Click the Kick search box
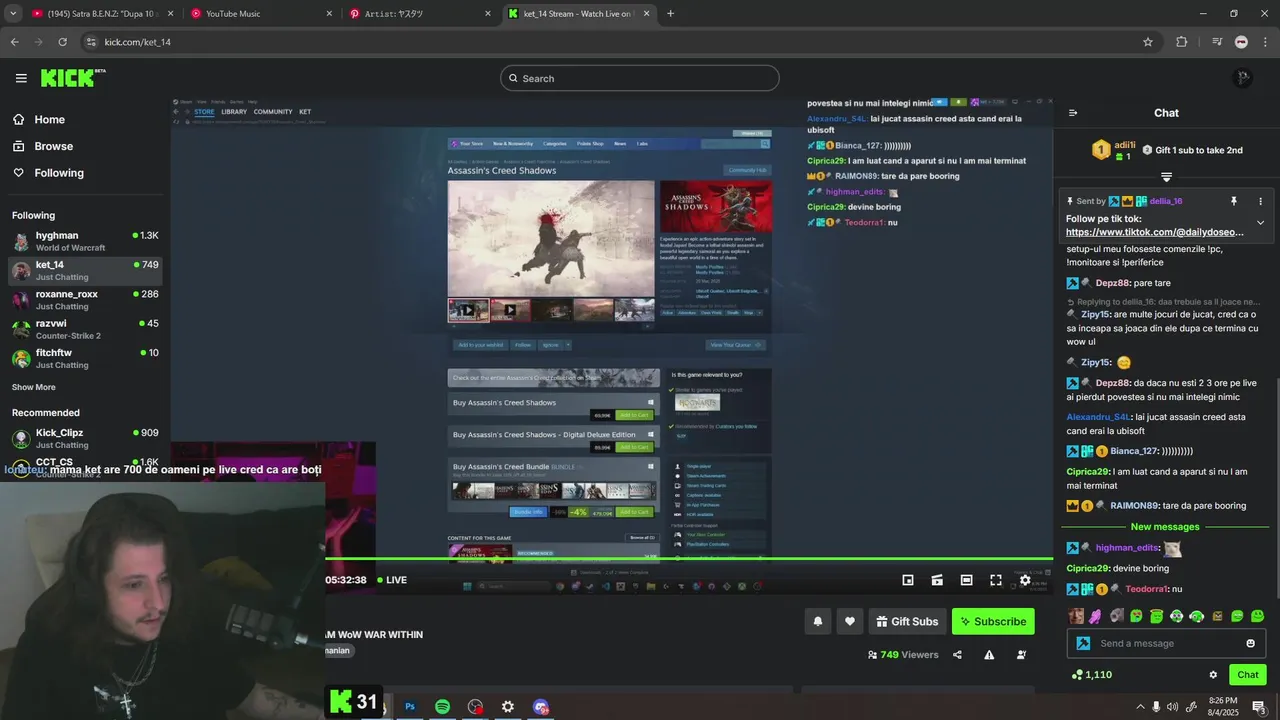 pos(640,78)
